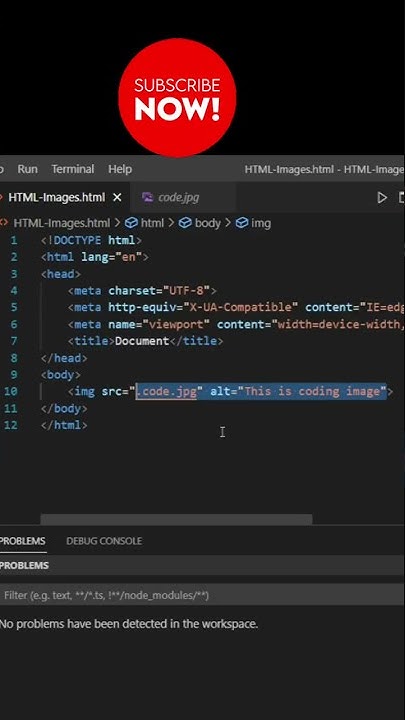Click the closing head tag

[x=64, y=358]
